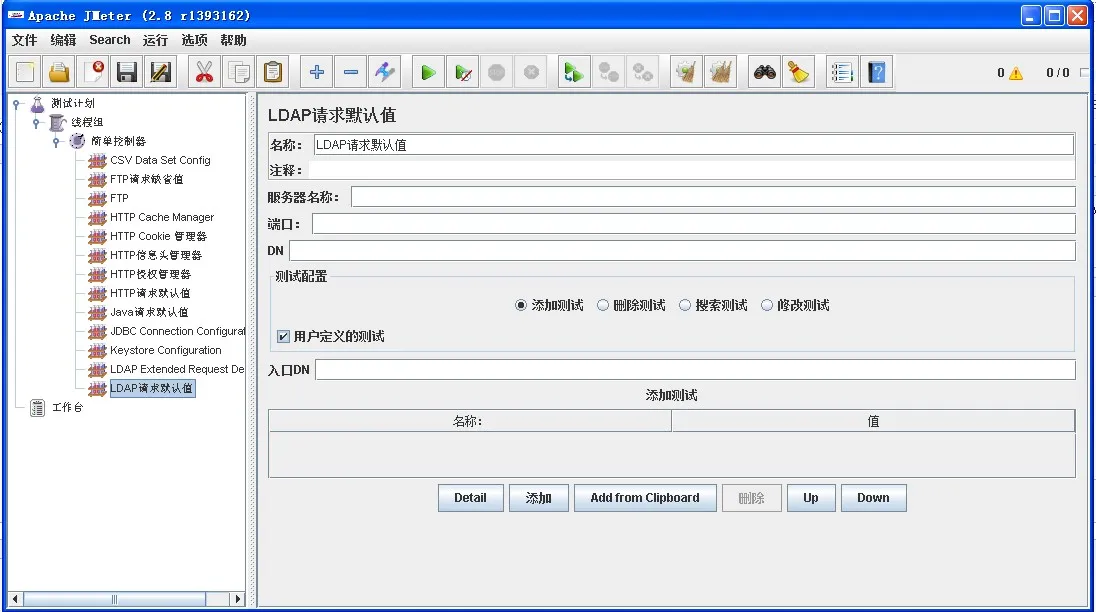Open the 文件 menu

click(x=24, y=40)
